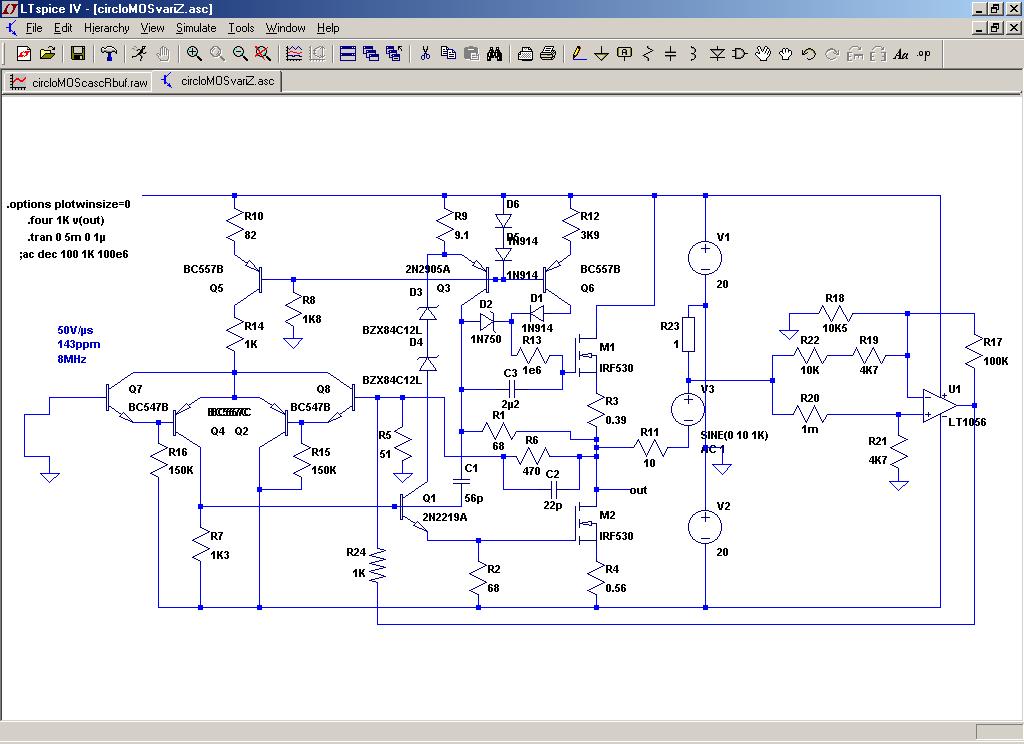This screenshot has height=744, width=1024.
Task: Cascade windows icon
Action: [x=371, y=54]
